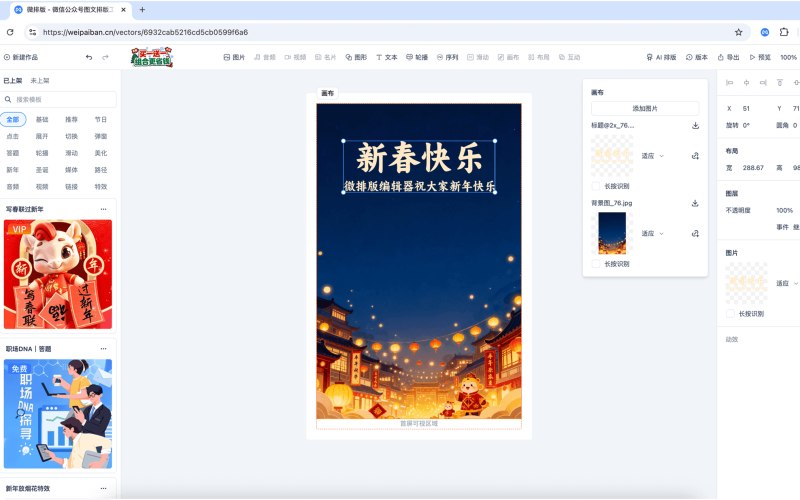Viewport: 800px width, 500px height.
Task: Select the 背景图_76.jpg thumbnail in canvas panel
Action: [x=612, y=233]
